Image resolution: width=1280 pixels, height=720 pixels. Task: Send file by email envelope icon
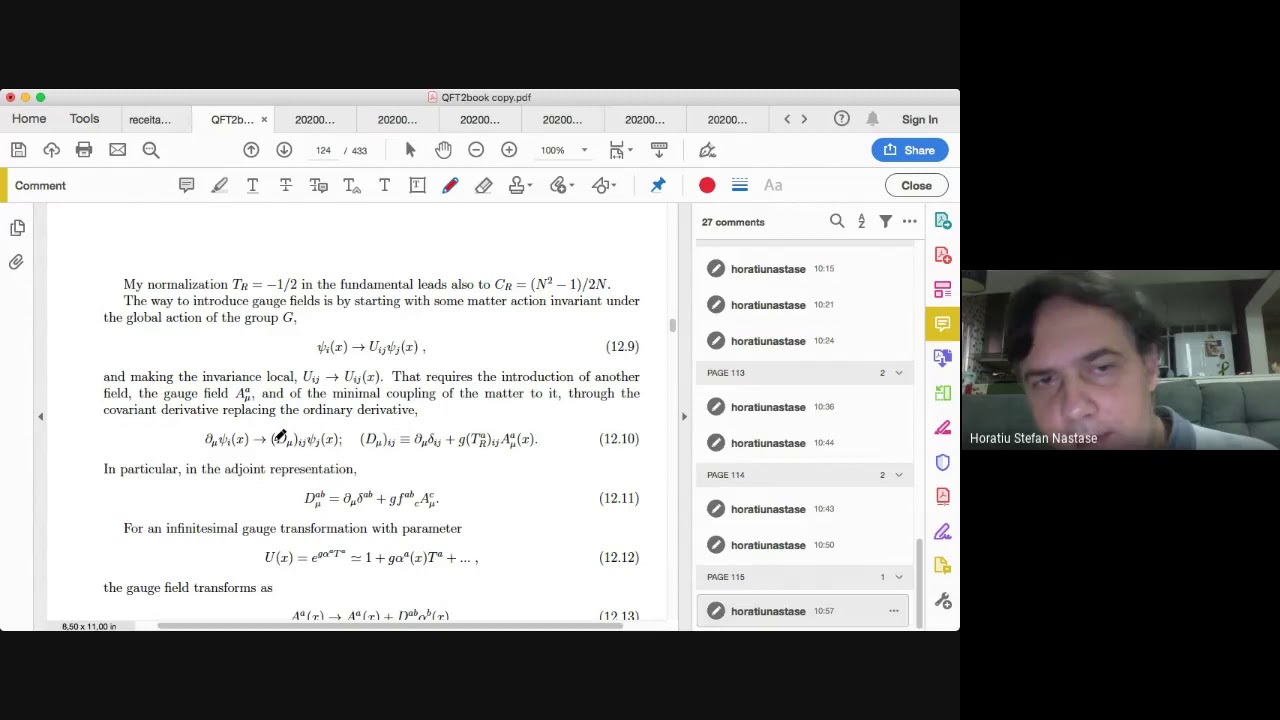tap(117, 150)
